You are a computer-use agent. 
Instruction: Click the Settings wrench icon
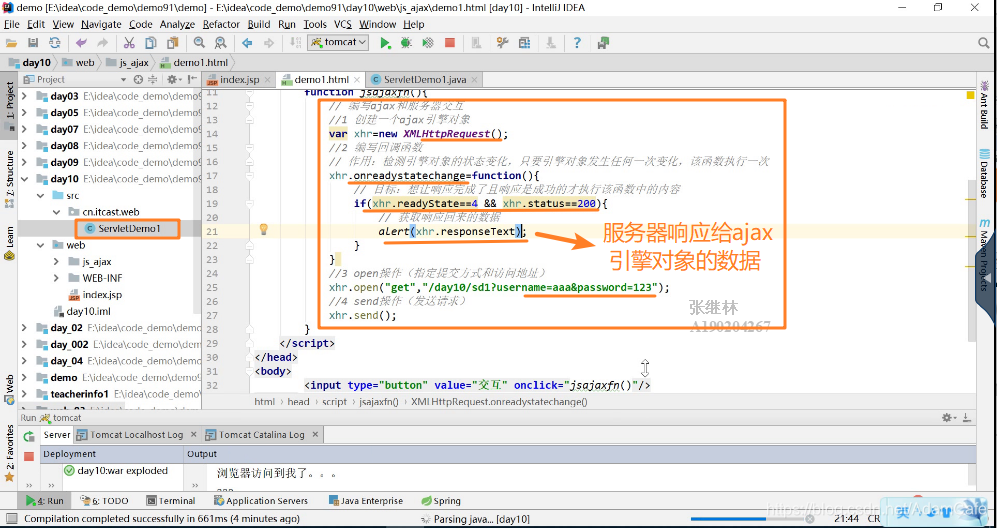(503, 43)
